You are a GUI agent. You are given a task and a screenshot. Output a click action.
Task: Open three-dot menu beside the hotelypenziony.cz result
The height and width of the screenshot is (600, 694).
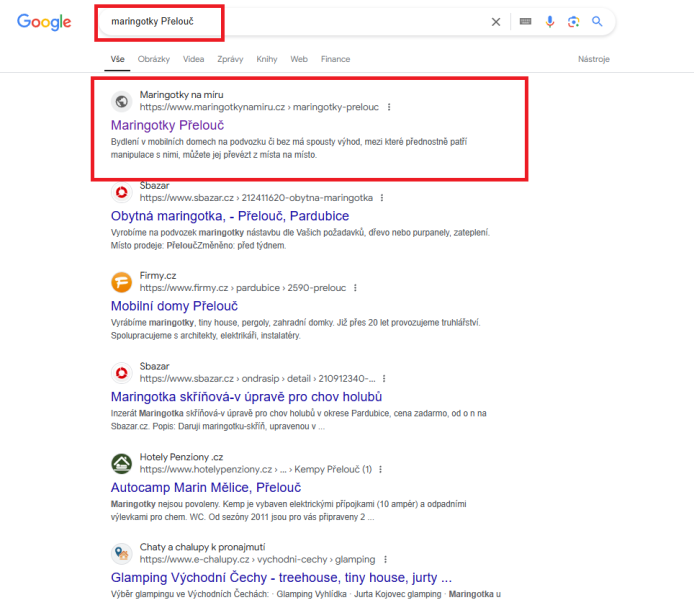point(381,469)
